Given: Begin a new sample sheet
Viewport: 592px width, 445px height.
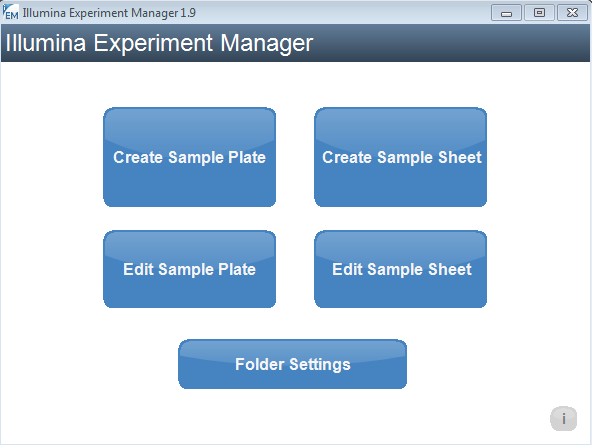Looking at the screenshot, I should tap(401, 157).
